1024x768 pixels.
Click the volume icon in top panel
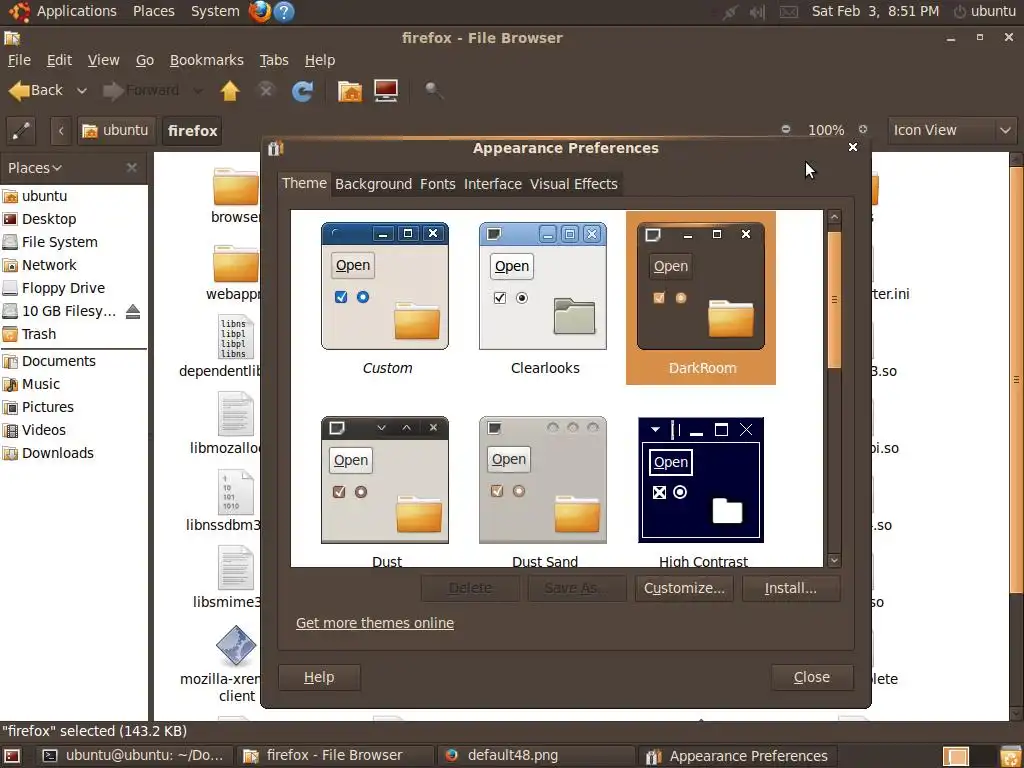pyautogui.click(x=758, y=12)
